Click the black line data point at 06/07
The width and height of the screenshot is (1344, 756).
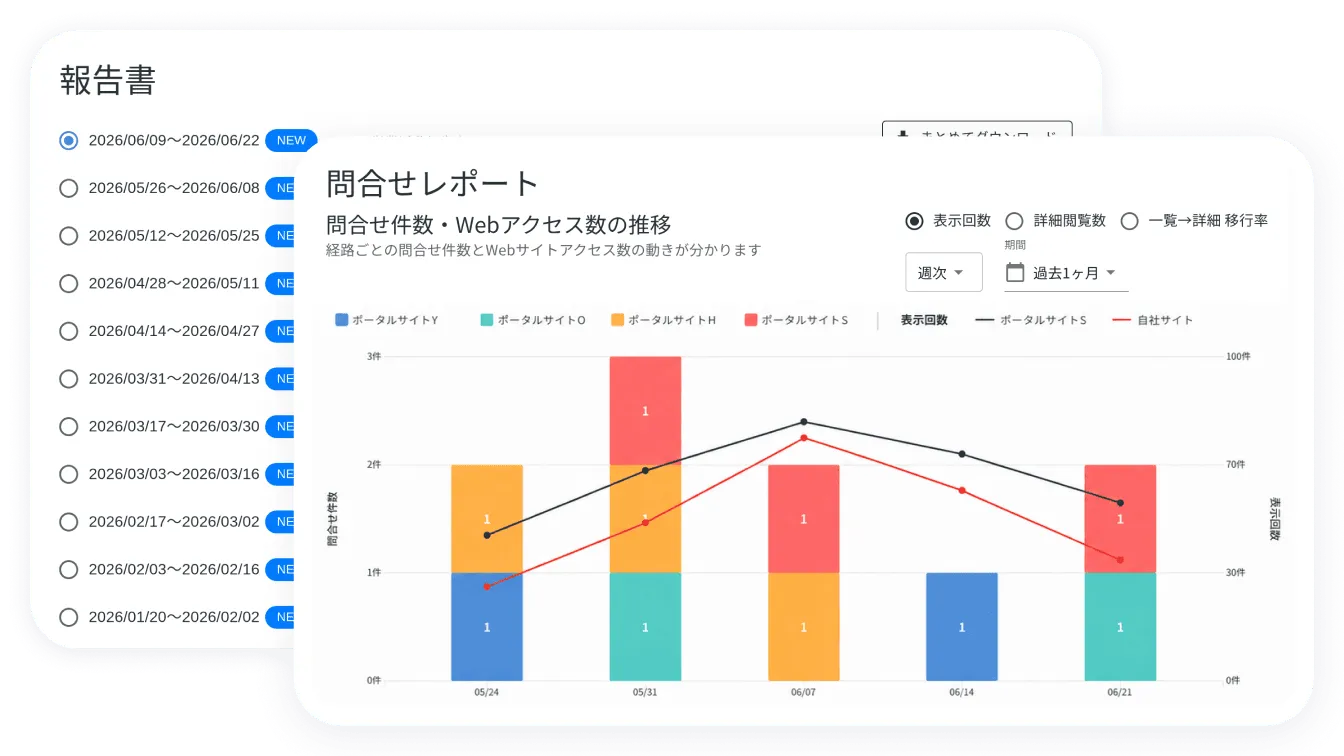804,422
